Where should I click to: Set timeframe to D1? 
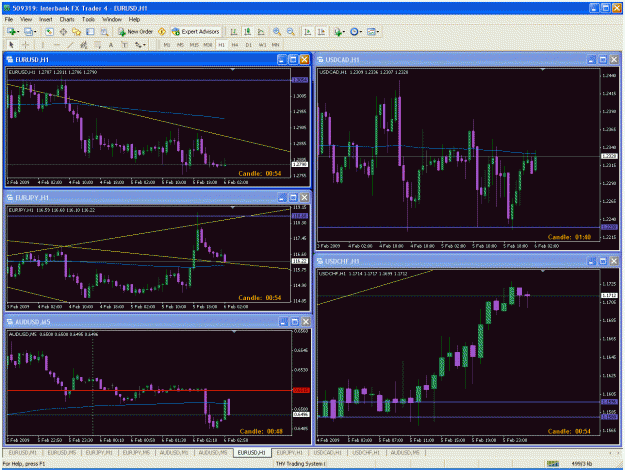click(x=248, y=45)
